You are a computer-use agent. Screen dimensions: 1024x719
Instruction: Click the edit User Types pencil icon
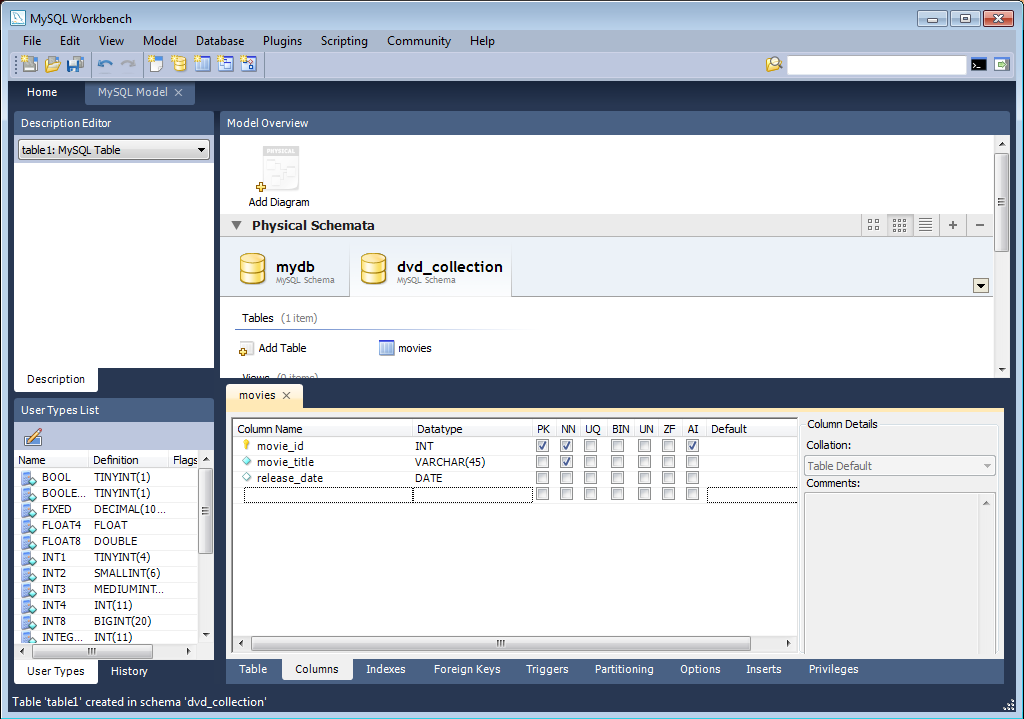tap(32, 437)
